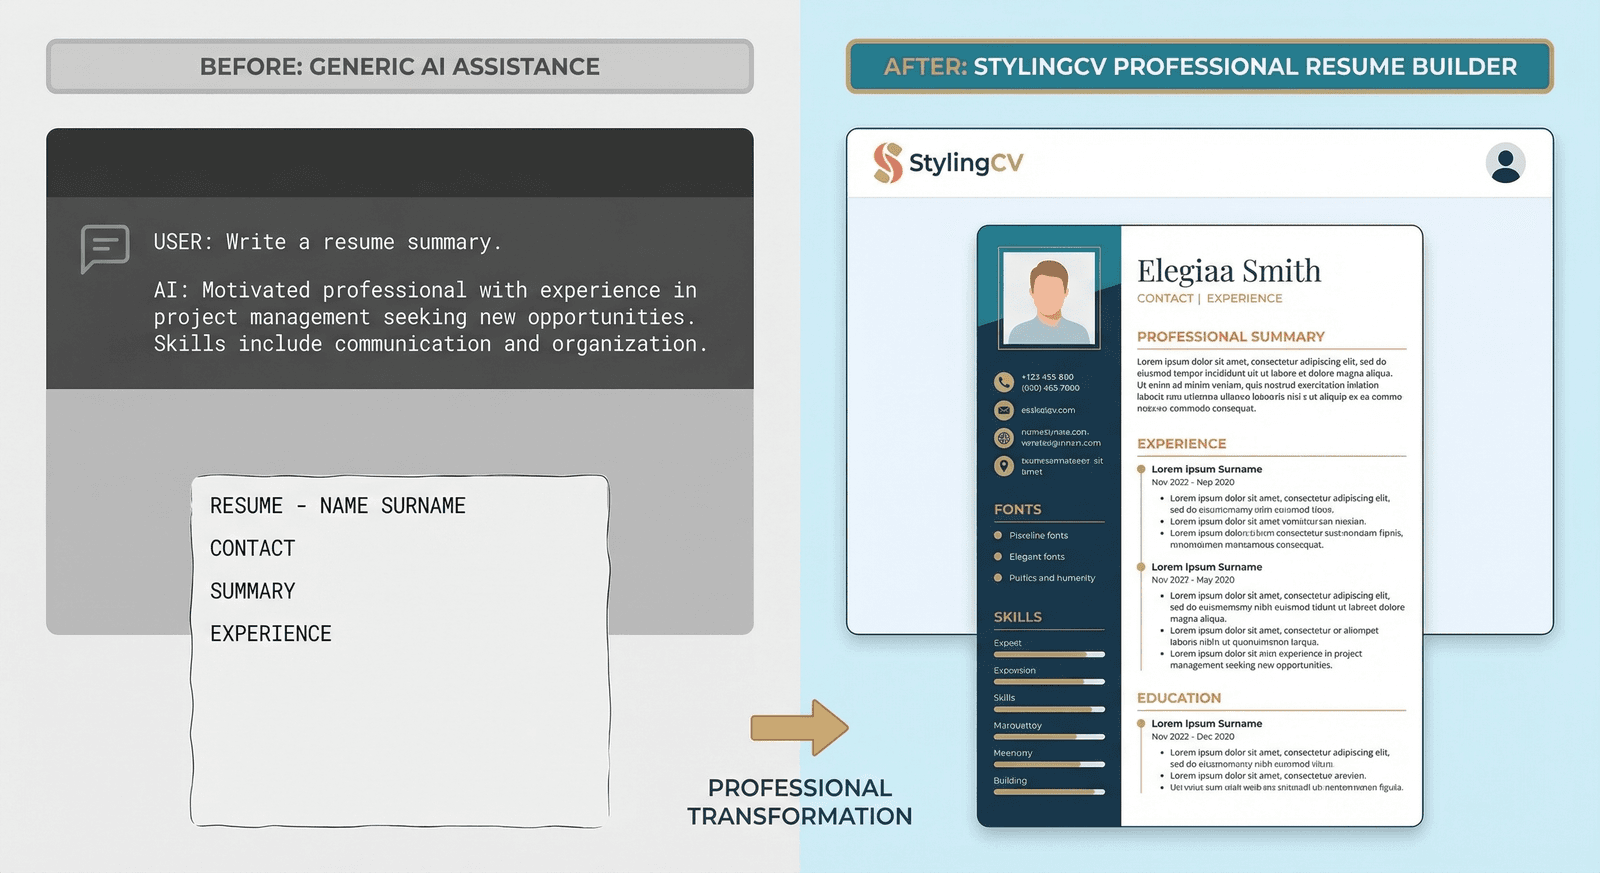Open the EXPERIENCE link under Elegiaa Smith
Viewport: 1600px width, 873px height.
1244,298
